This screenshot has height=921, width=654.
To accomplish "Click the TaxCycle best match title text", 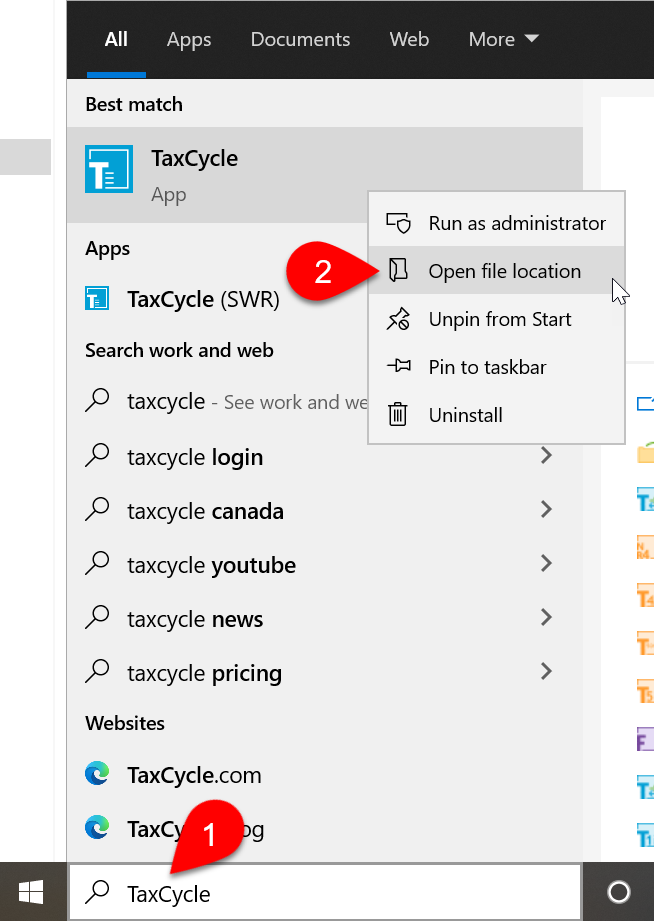I will (194, 159).
